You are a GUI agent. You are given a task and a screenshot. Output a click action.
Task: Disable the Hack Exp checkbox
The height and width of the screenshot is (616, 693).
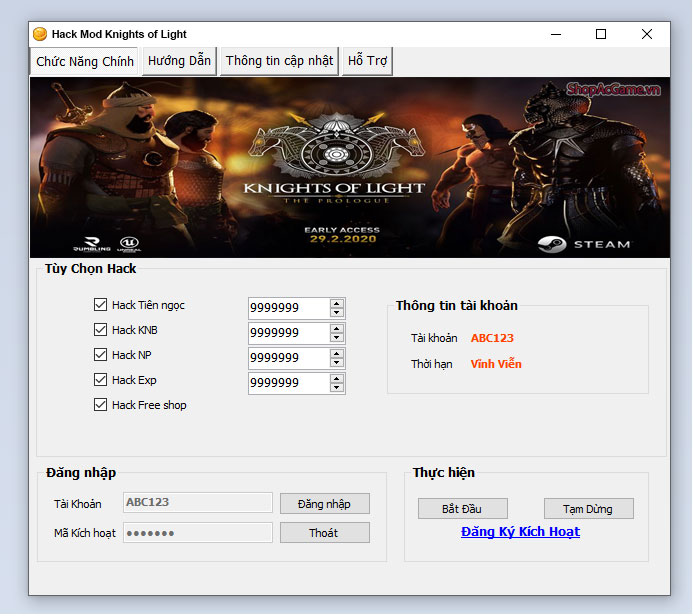tap(100, 380)
